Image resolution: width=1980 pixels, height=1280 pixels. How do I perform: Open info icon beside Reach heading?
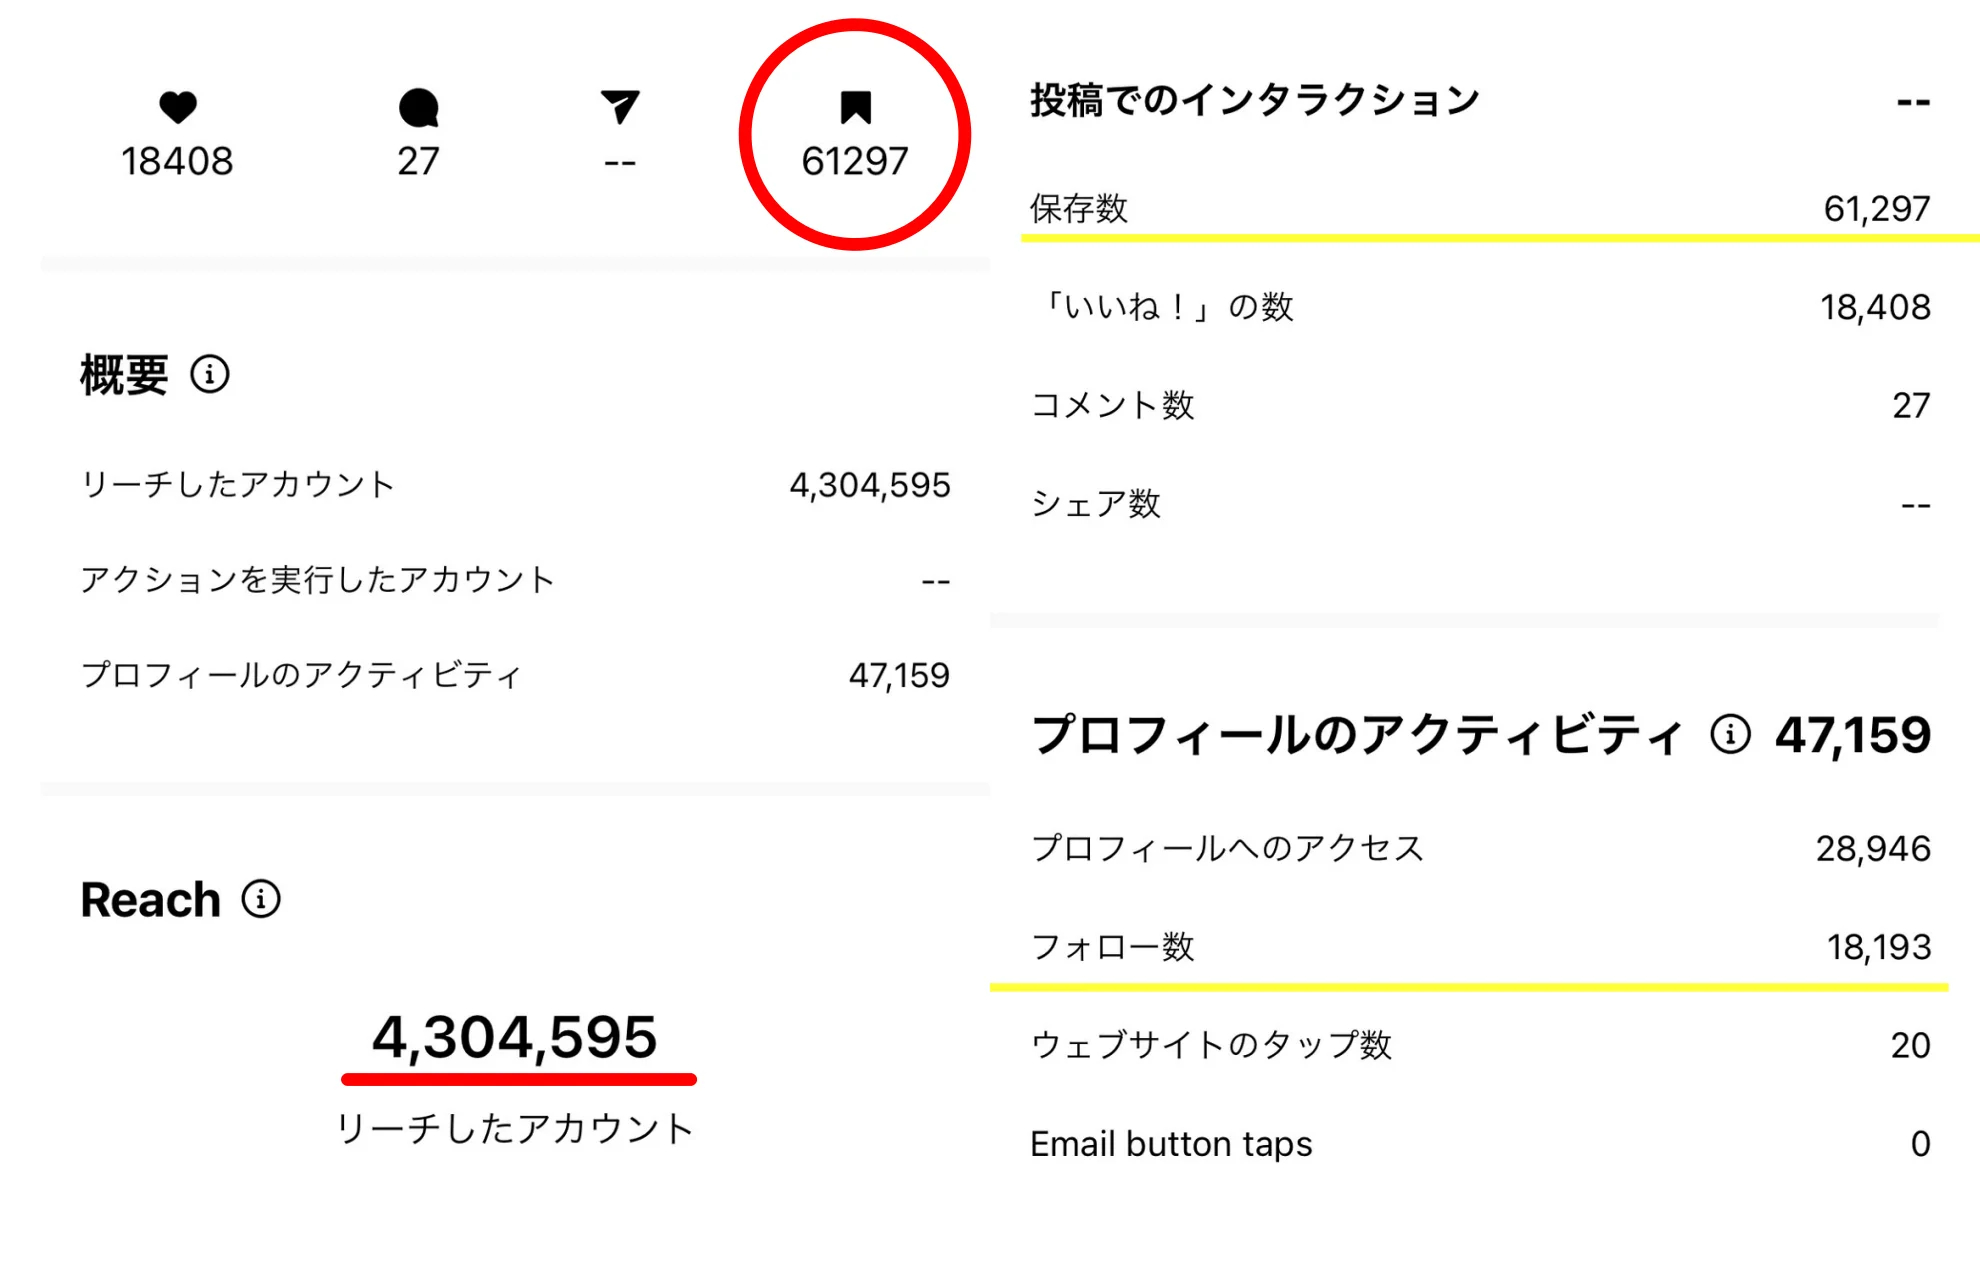tap(261, 899)
